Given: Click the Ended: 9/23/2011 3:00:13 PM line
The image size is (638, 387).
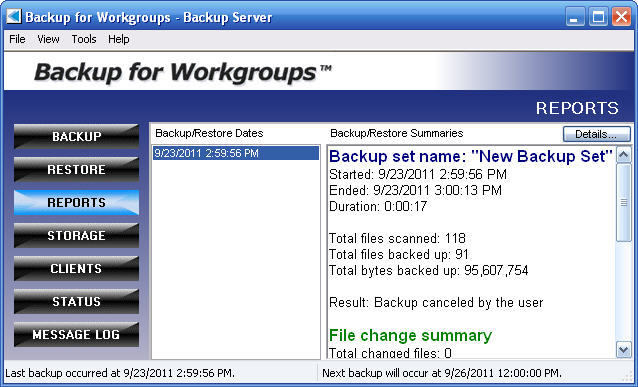Looking at the screenshot, I should (x=415, y=190).
